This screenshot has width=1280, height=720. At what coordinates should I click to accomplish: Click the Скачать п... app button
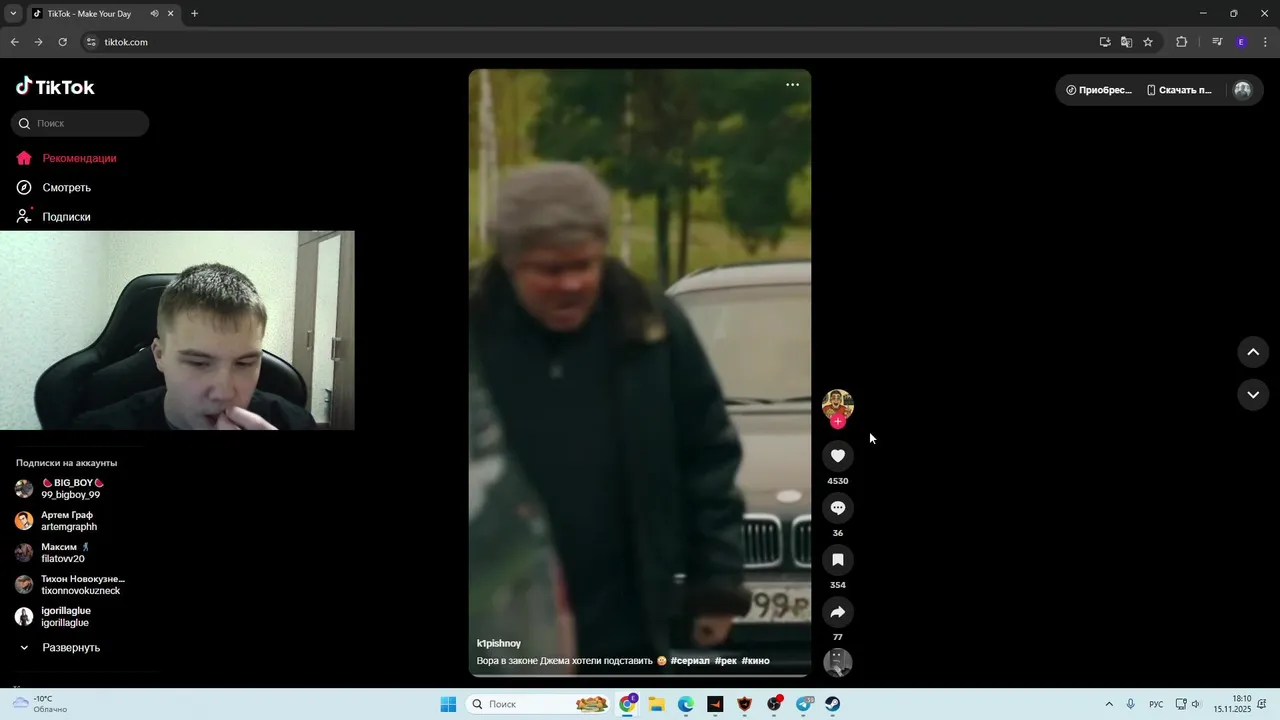pos(1179,90)
